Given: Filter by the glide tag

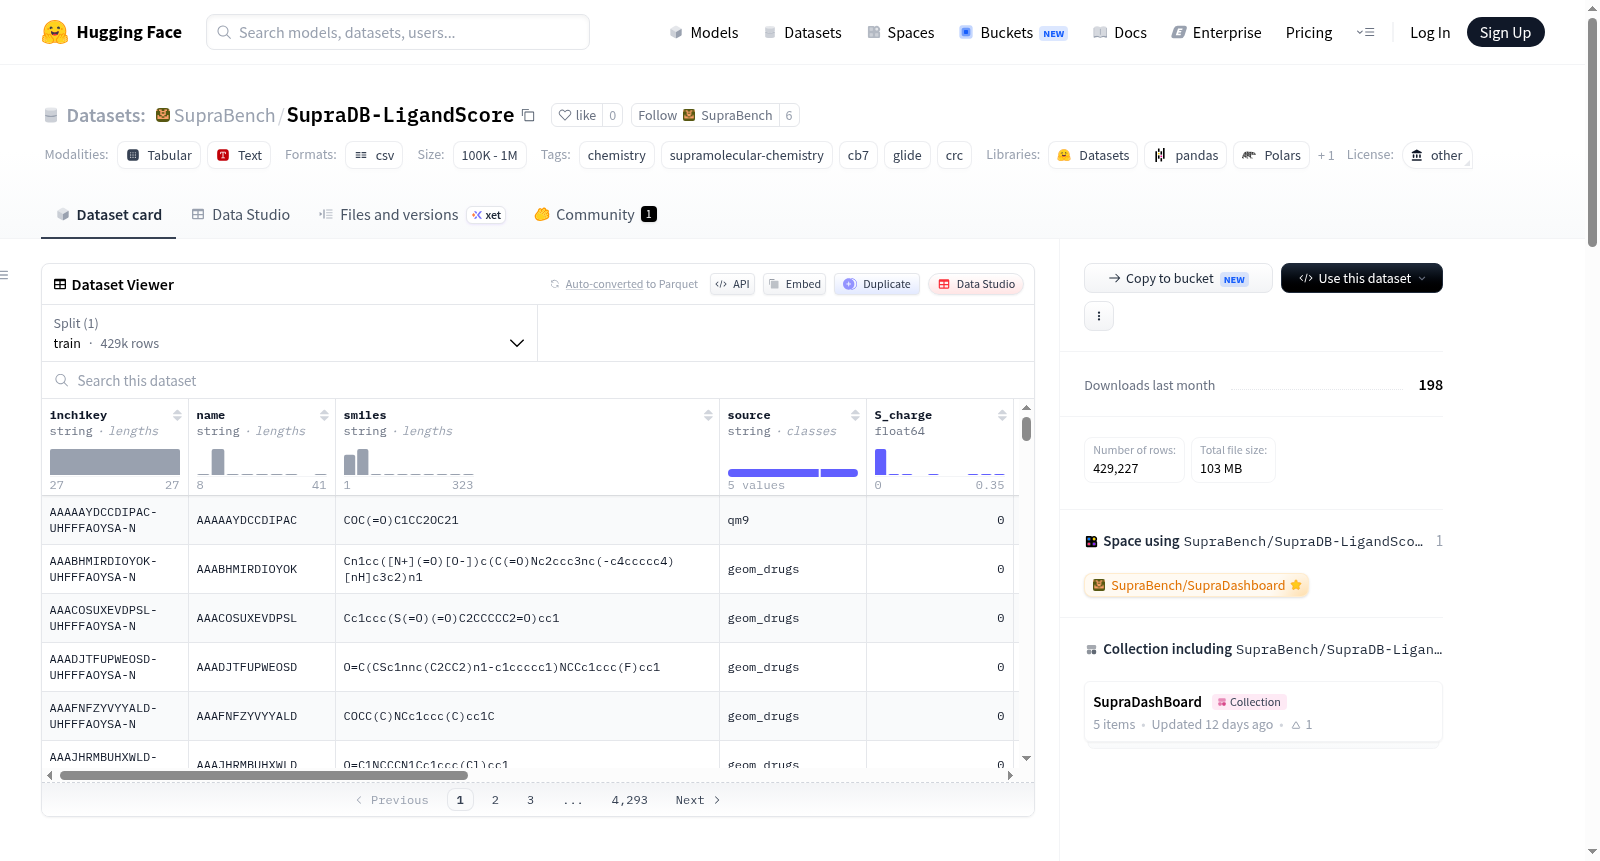Looking at the screenshot, I should [x=907, y=155].
